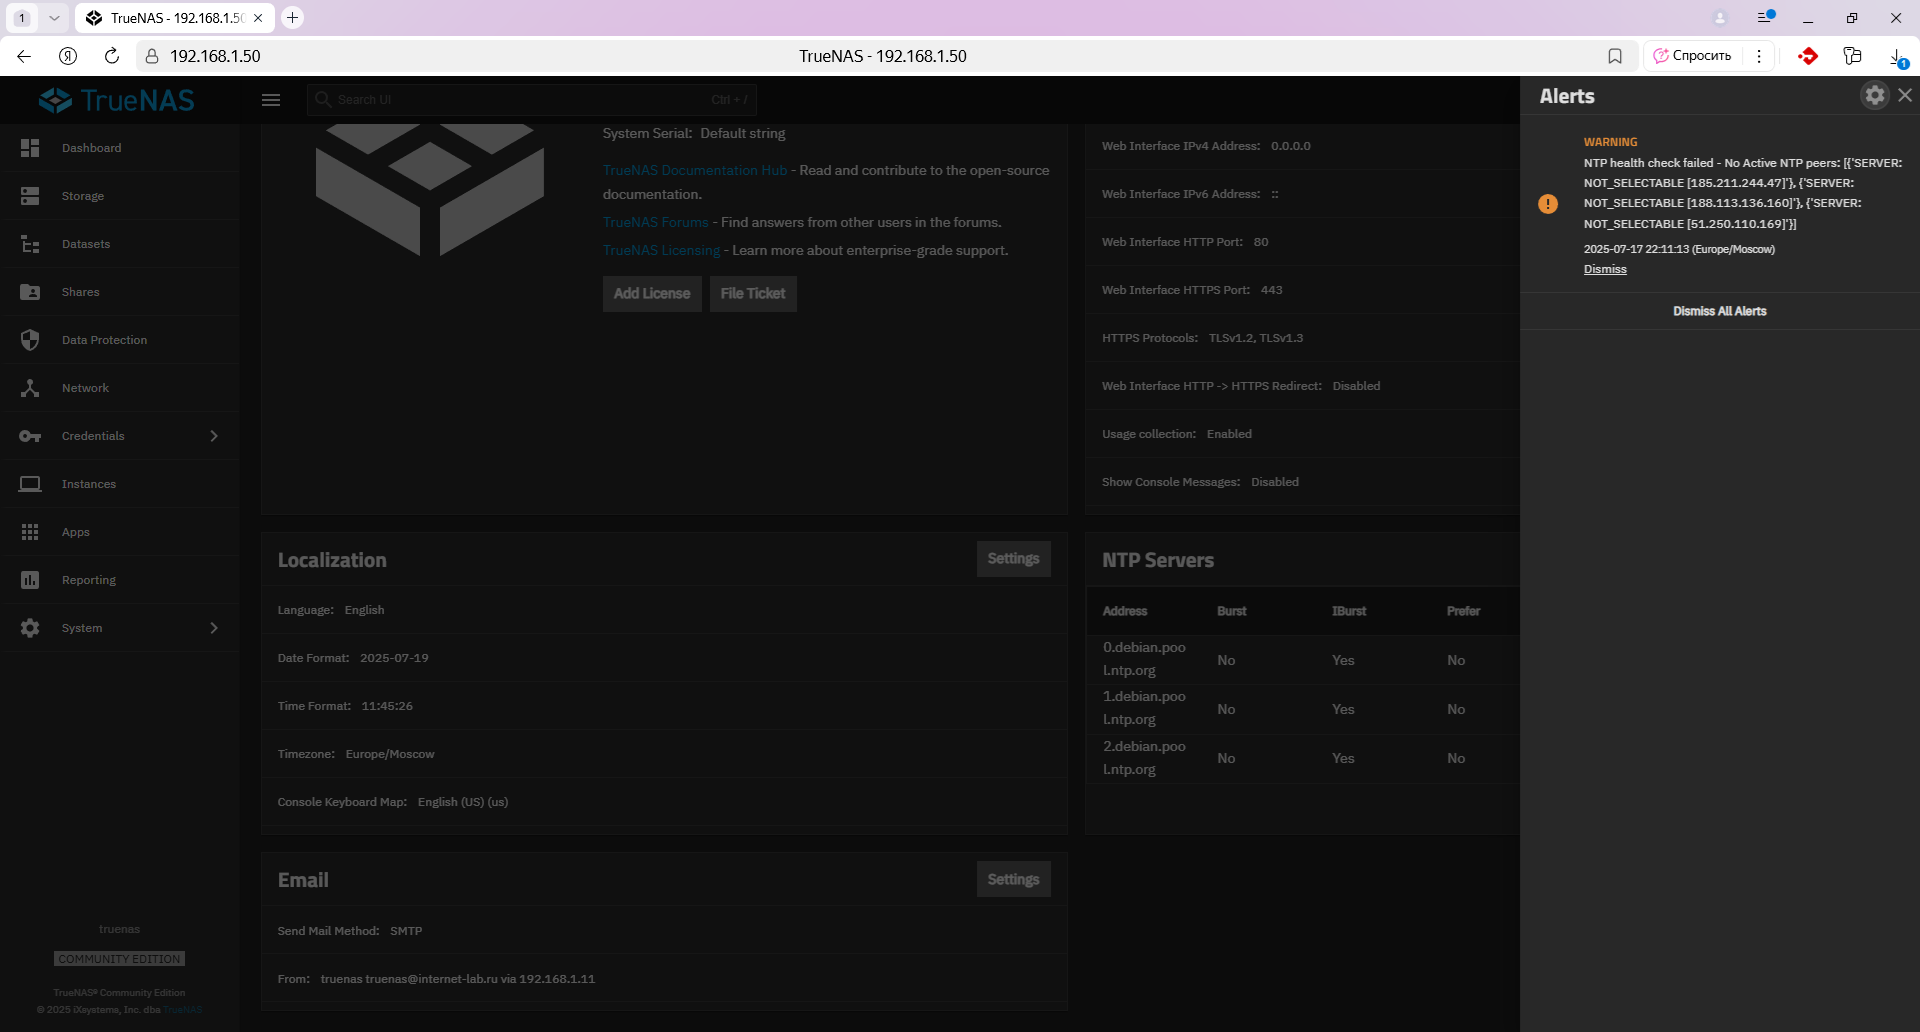1920x1032 pixels.
Task: Toggle the sidebar hamburger menu
Action: coord(271,100)
